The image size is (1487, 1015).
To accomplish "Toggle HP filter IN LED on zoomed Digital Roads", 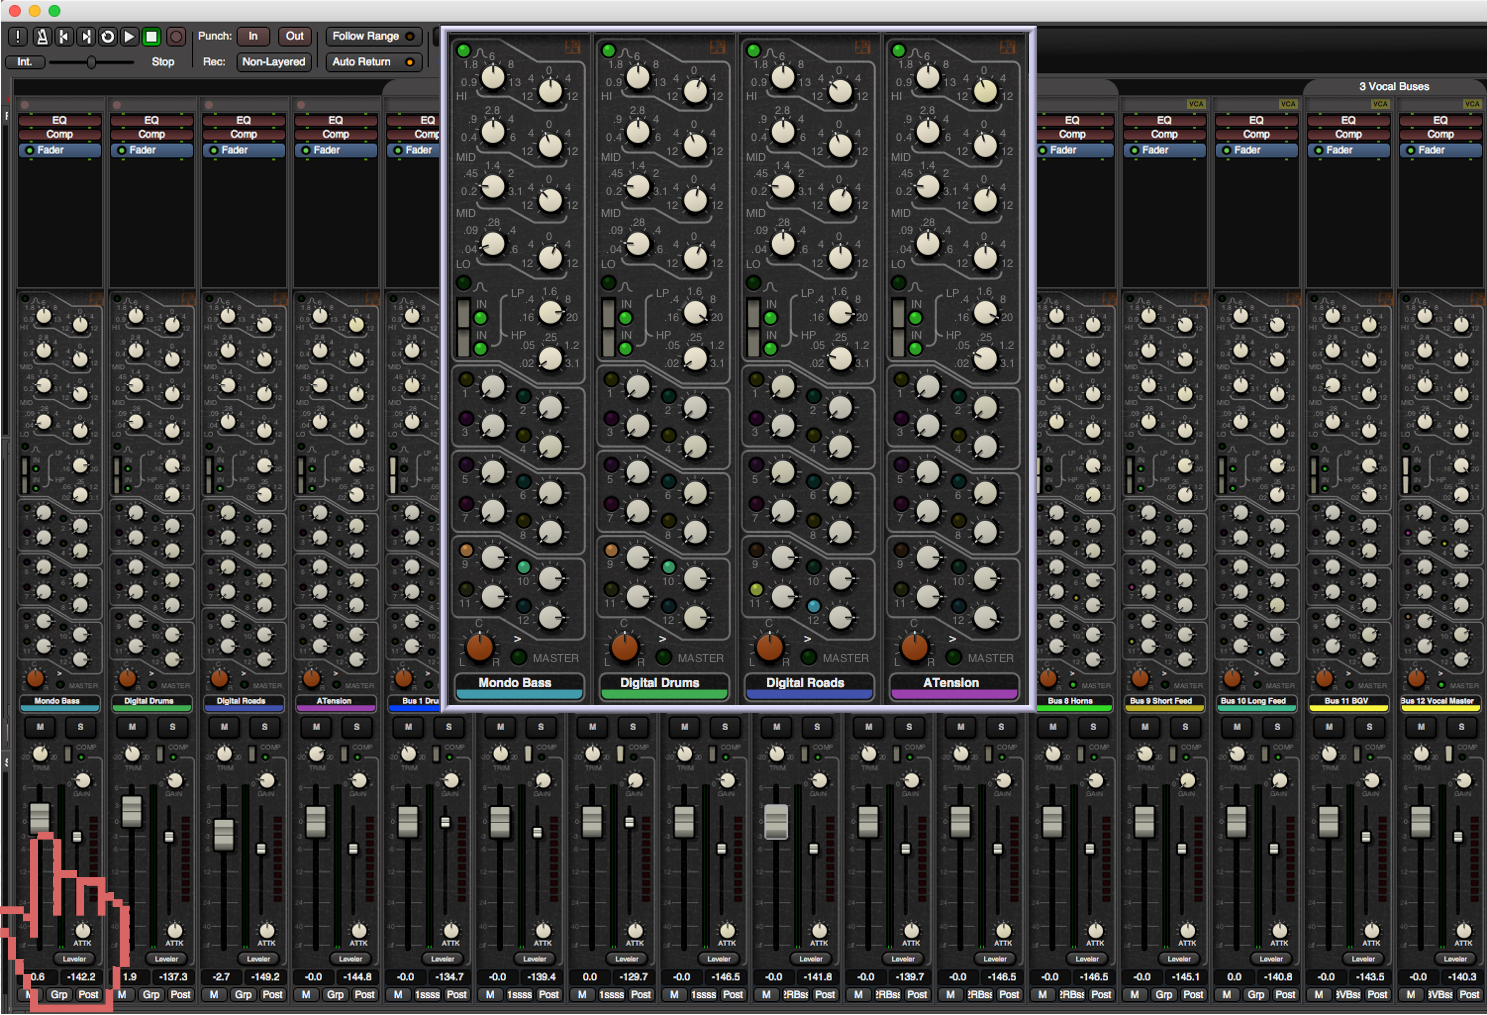I will click(x=771, y=349).
